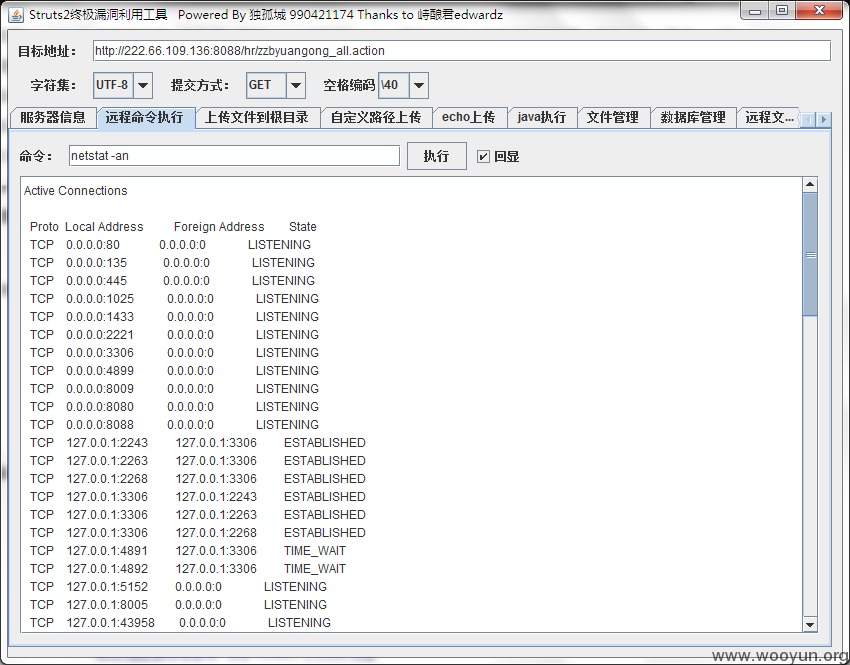Open the 上传文件到根目录 tab

pyautogui.click(x=257, y=117)
